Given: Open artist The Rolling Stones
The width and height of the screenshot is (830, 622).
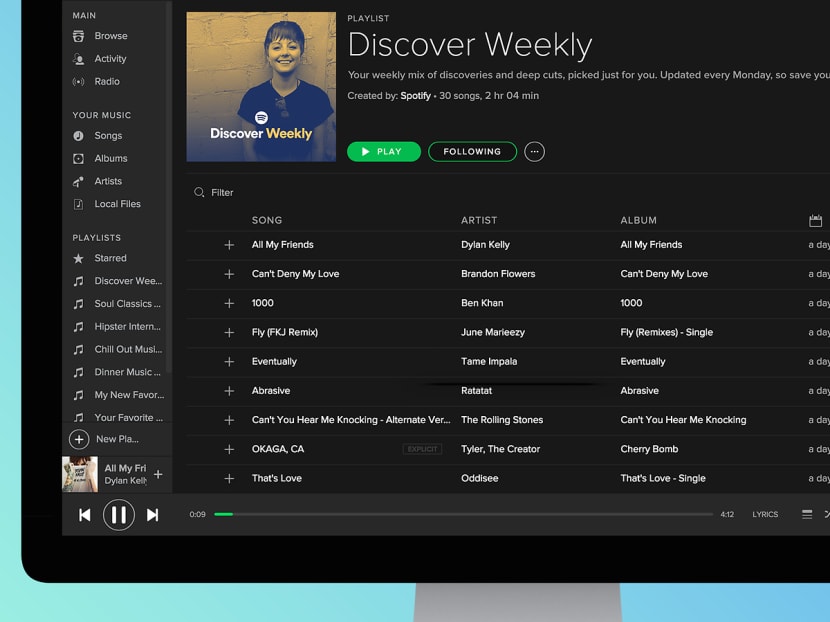Looking at the screenshot, I should (x=502, y=420).
